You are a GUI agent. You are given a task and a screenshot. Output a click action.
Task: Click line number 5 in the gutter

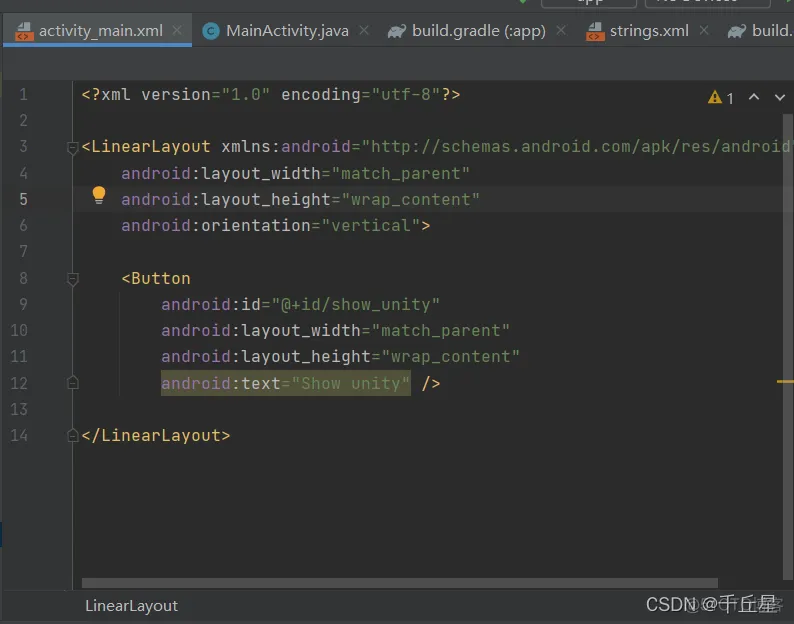[x=23, y=199]
